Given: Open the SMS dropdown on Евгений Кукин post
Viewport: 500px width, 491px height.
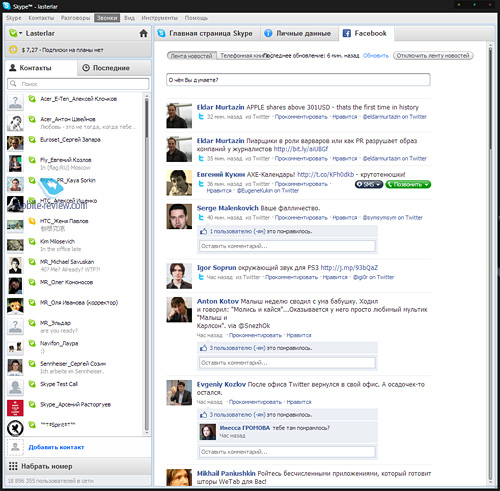Looking at the screenshot, I should click(369, 184).
